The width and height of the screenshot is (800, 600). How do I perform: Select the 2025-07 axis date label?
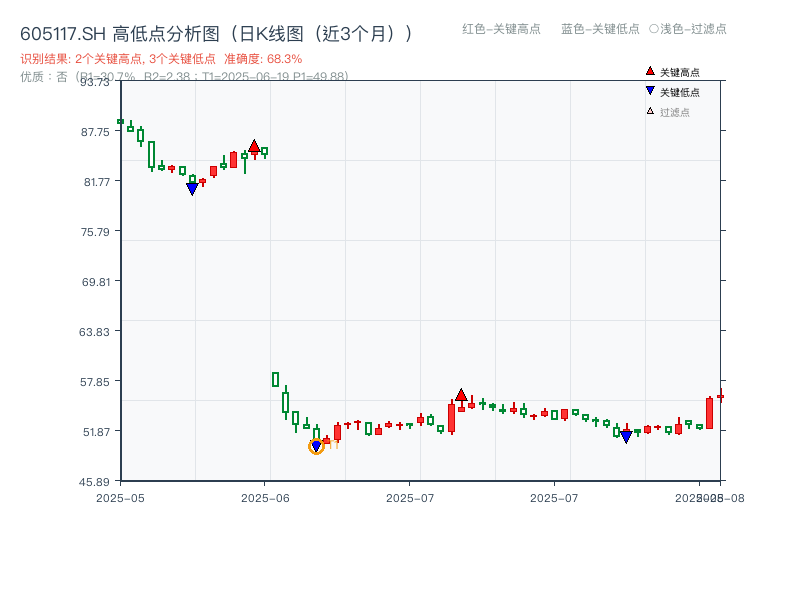point(410,494)
